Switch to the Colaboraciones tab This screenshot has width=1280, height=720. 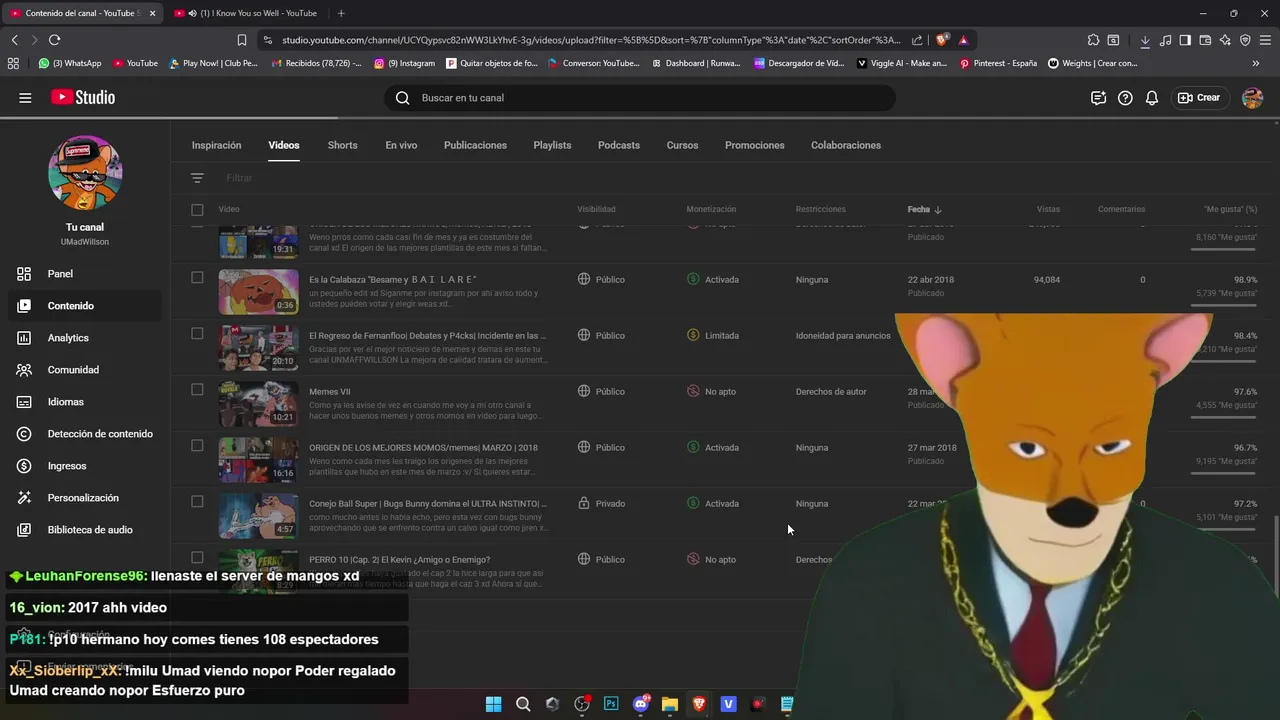pyautogui.click(x=846, y=145)
